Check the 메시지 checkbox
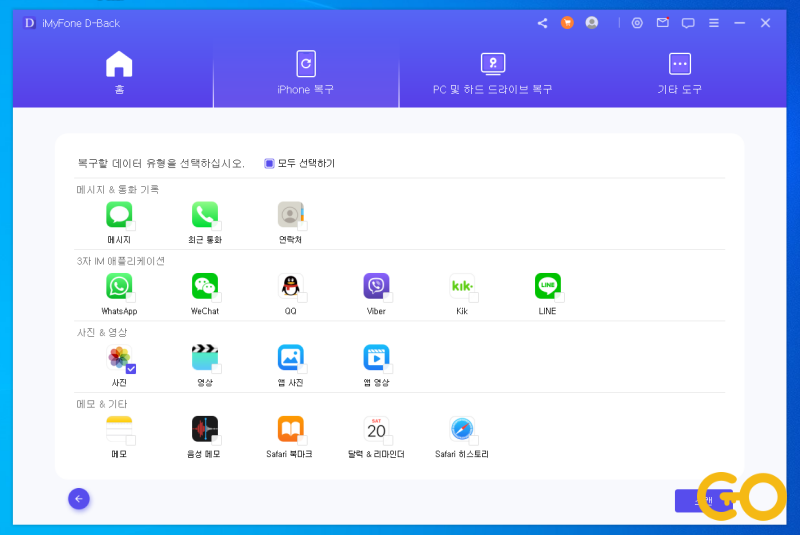The image size is (800, 535). click(x=131, y=226)
